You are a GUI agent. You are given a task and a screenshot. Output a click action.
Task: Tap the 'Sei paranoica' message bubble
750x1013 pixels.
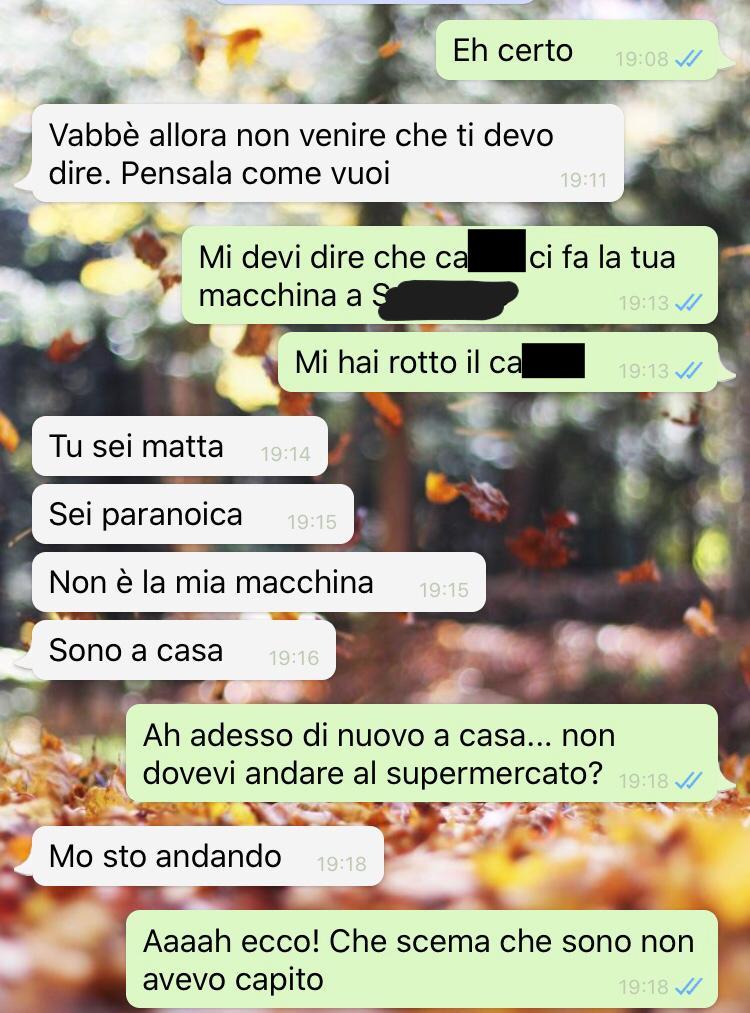click(x=193, y=514)
